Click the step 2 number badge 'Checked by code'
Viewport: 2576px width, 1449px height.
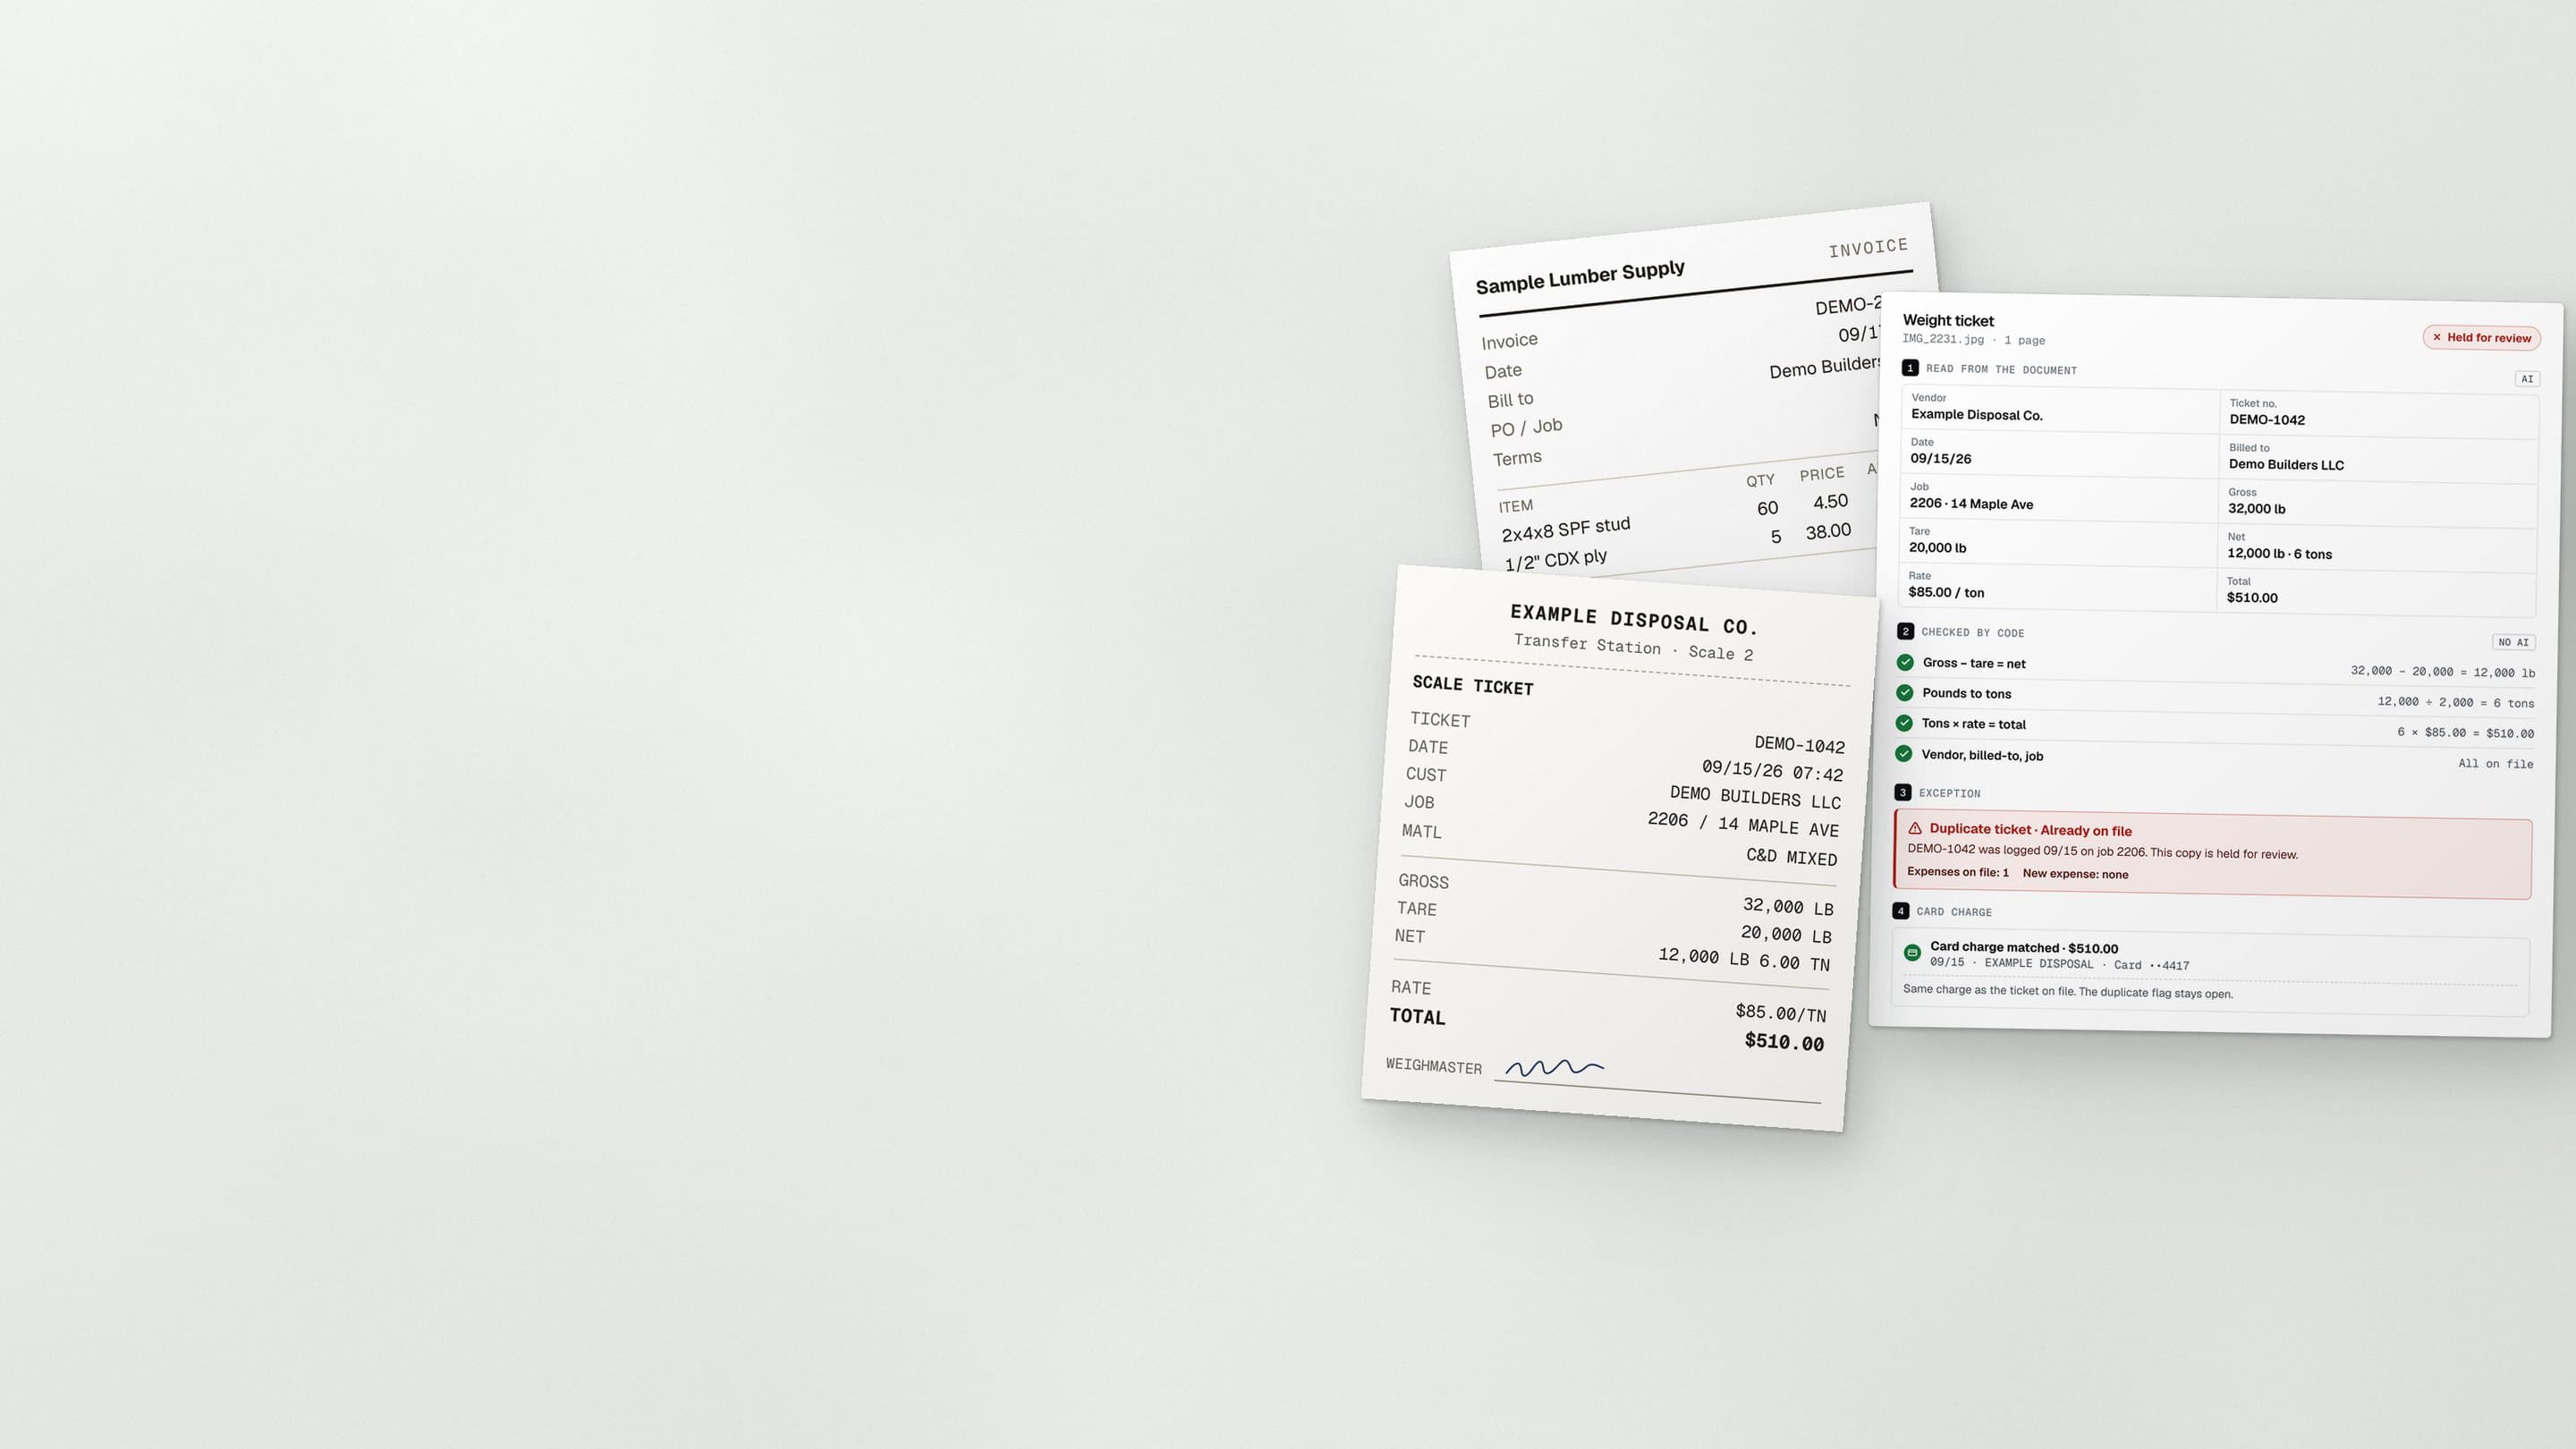(1906, 631)
